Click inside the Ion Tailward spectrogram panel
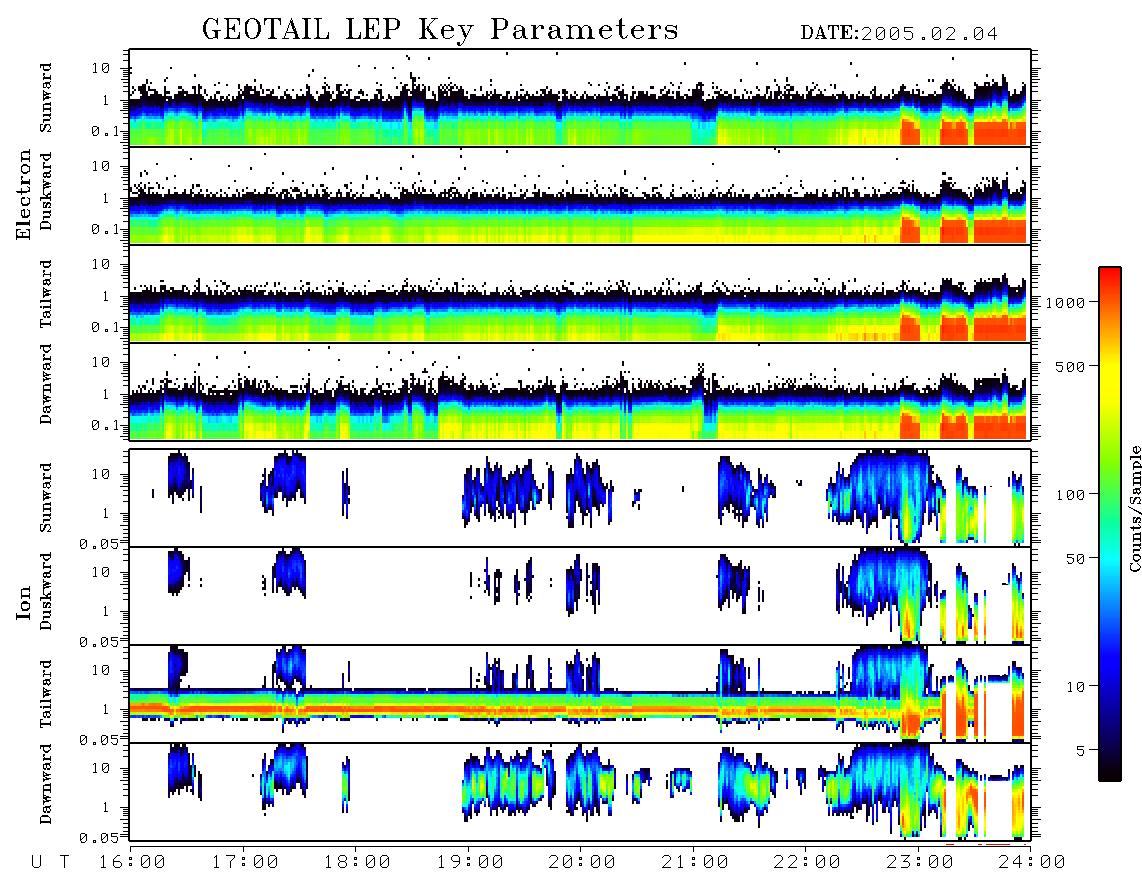1142x880 pixels. (x=580, y=694)
